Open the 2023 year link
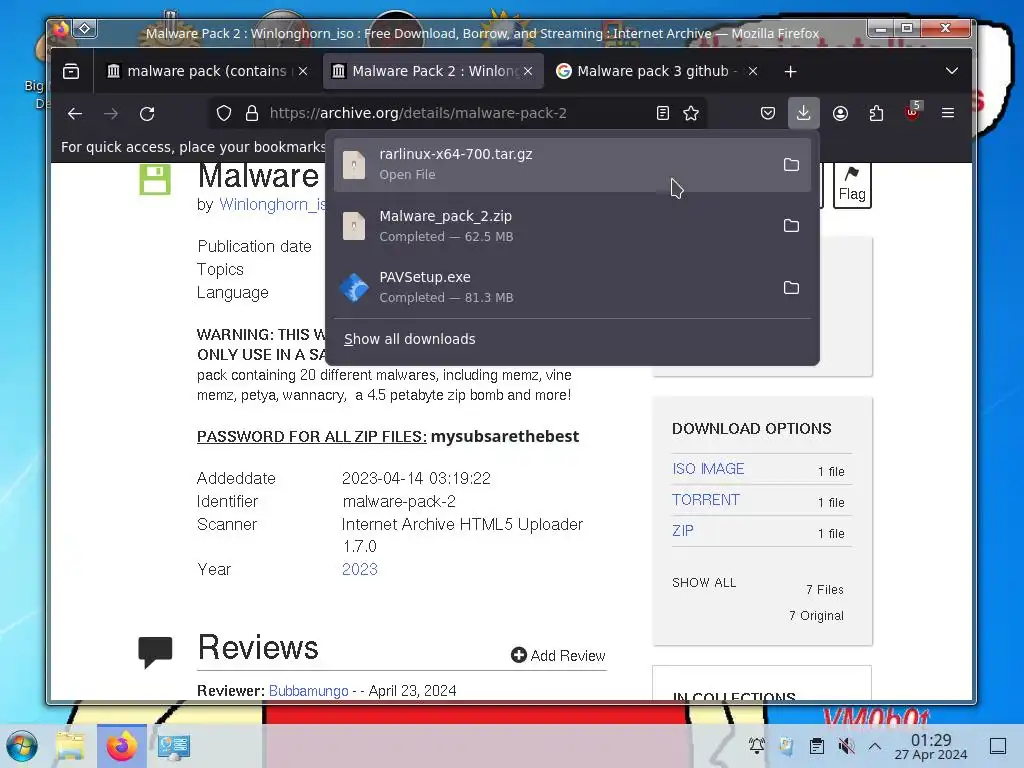Screen dimensions: 1024x768 360,569
